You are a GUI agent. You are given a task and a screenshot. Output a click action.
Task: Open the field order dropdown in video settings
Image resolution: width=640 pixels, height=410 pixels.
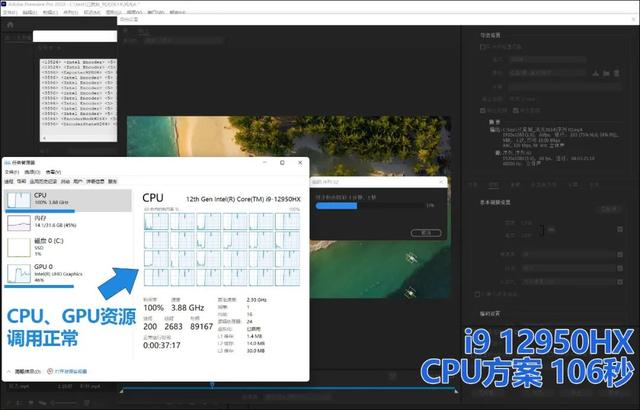[x=569, y=268]
